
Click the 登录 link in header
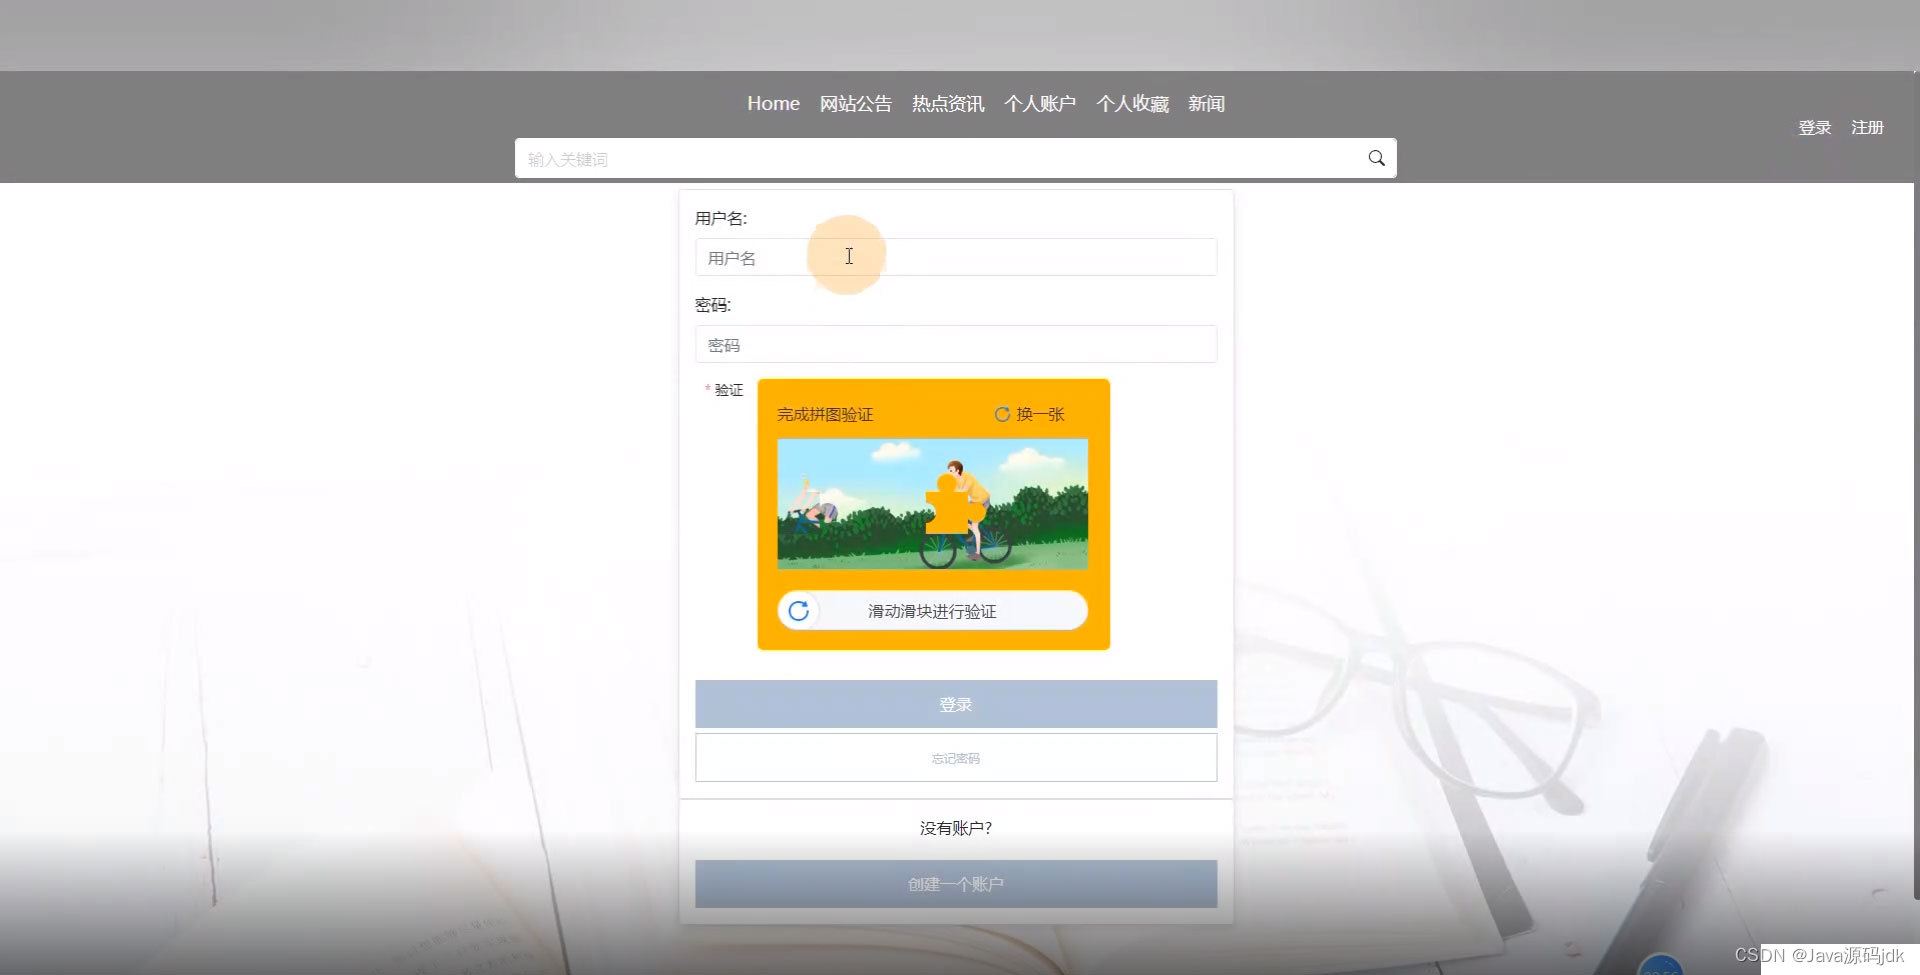tap(1814, 127)
